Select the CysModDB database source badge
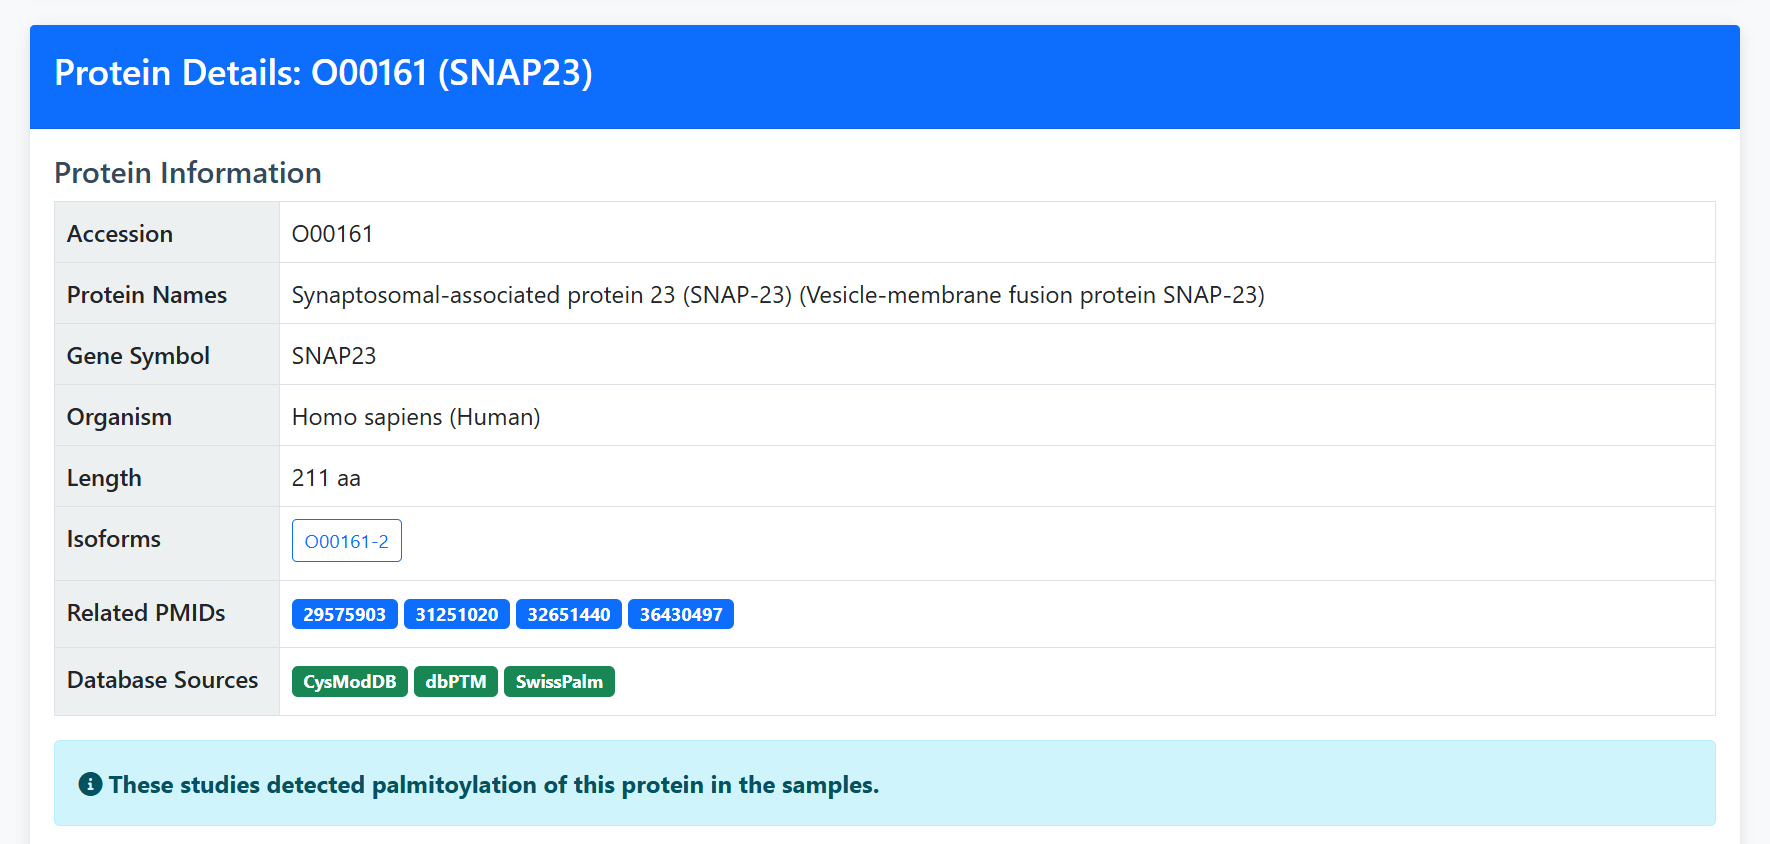 click(350, 681)
